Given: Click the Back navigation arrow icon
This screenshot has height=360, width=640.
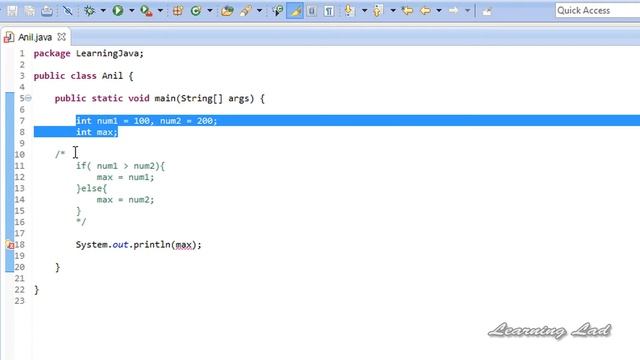Looking at the screenshot, I should 425,11.
